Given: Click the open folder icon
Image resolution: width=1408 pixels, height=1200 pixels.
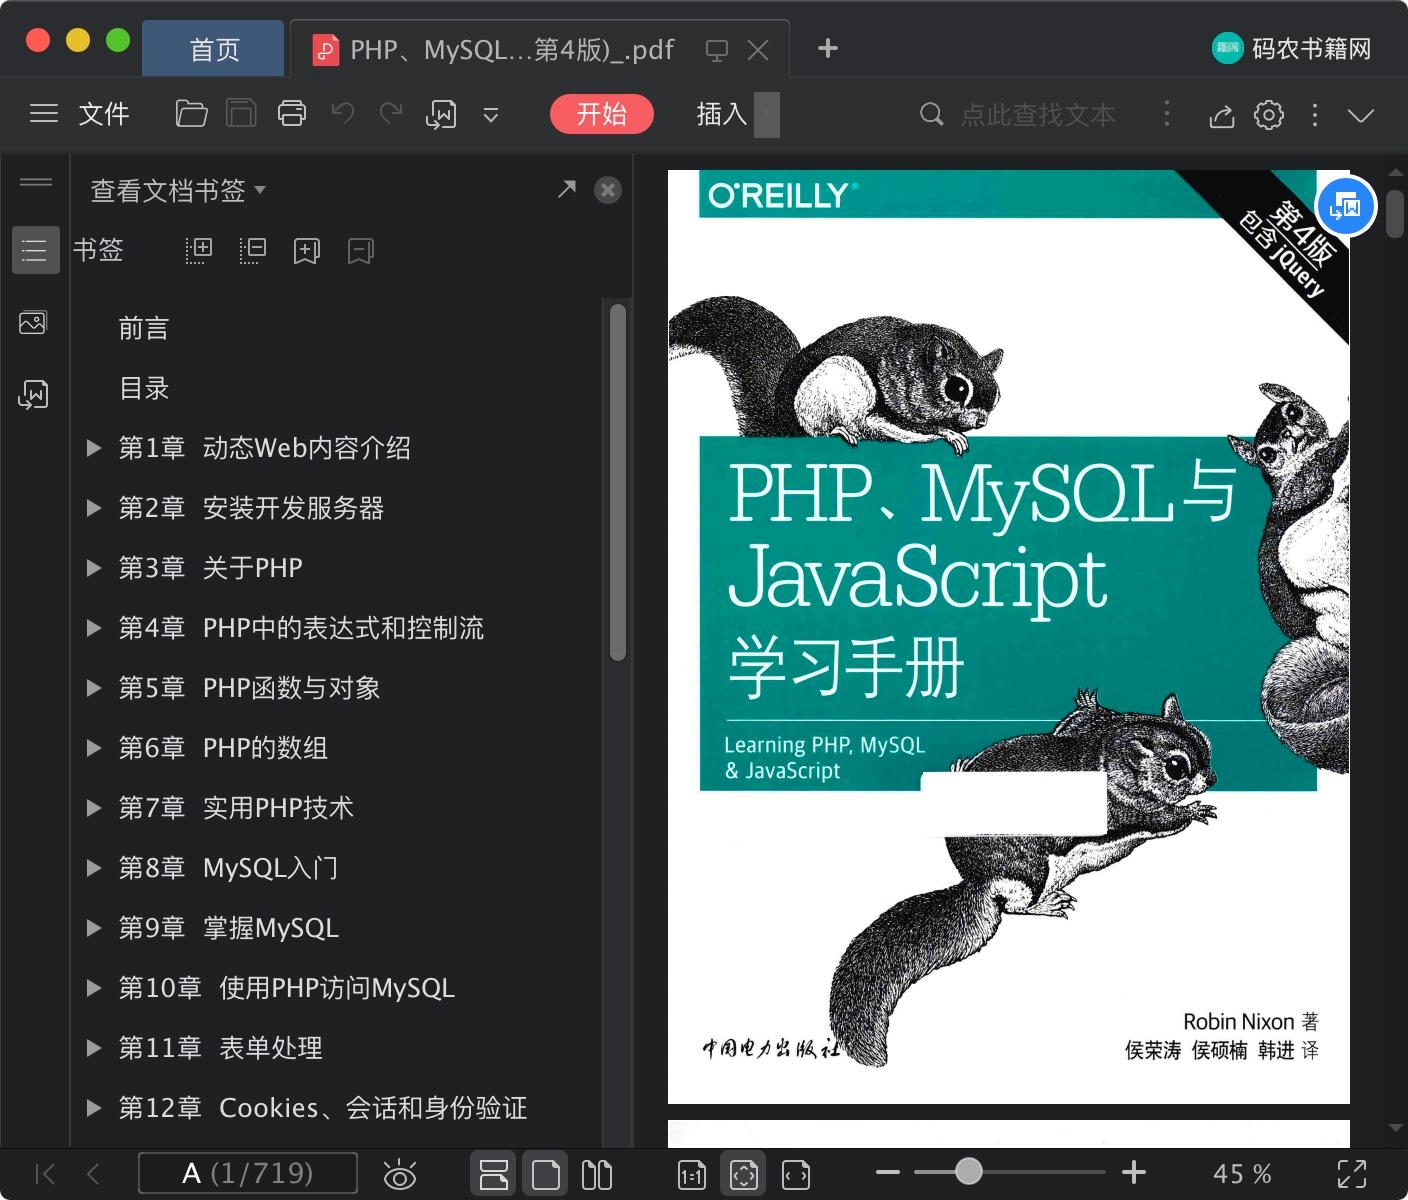Looking at the screenshot, I should [191, 114].
